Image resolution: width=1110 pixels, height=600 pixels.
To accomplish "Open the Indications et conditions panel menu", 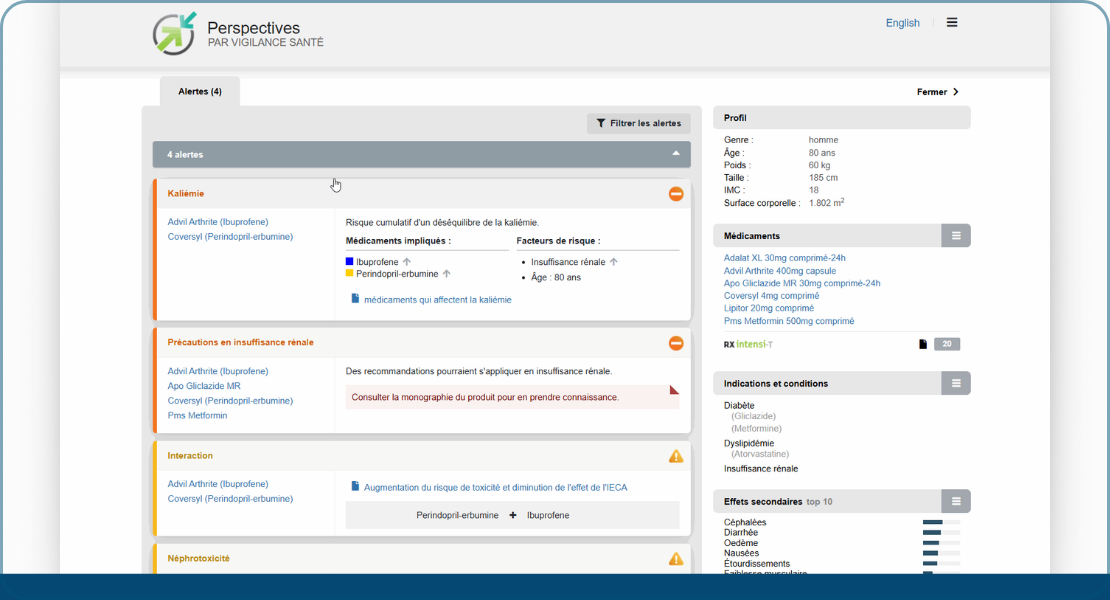I will coord(956,383).
